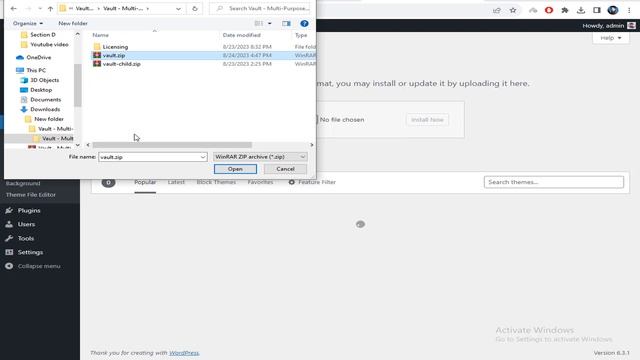Viewport: 640px width, 360px height.
Task: Select This PC in navigation tree
Action: coord(36,70)
